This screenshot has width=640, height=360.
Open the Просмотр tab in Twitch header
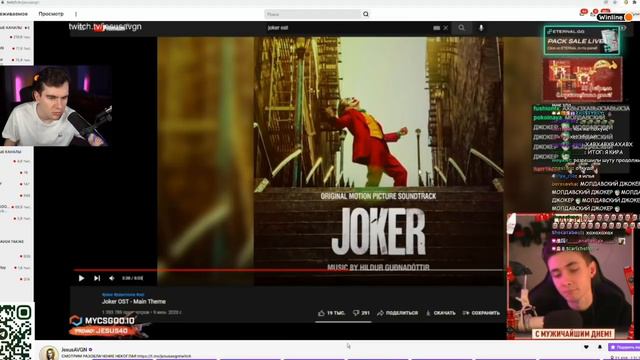(51, 14)
